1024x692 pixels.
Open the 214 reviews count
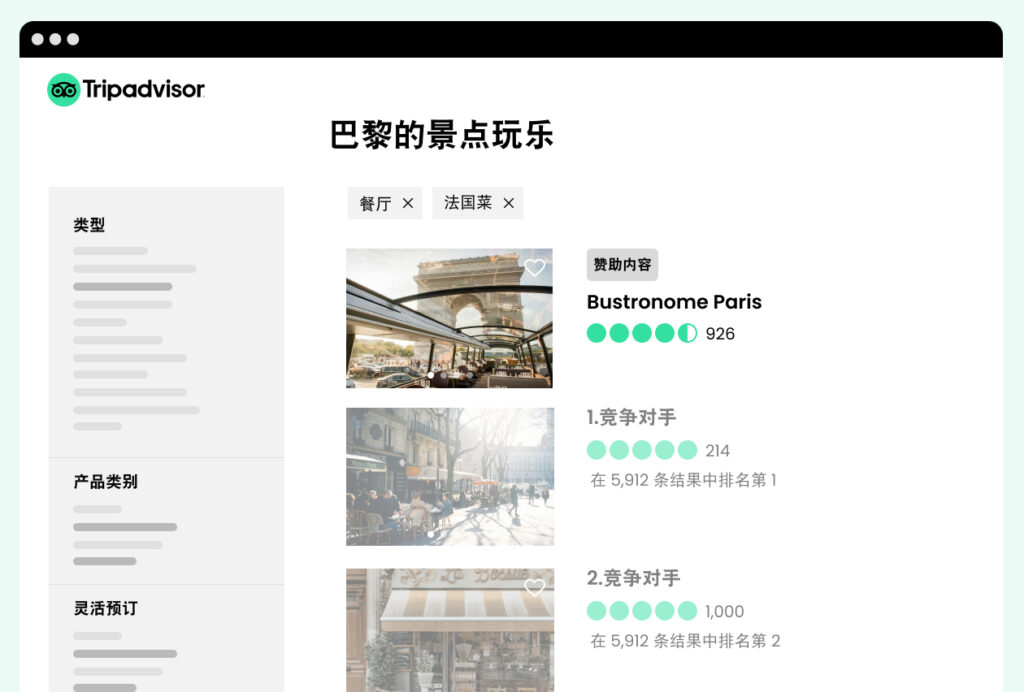pyautogui.click(x=717, y=450)
